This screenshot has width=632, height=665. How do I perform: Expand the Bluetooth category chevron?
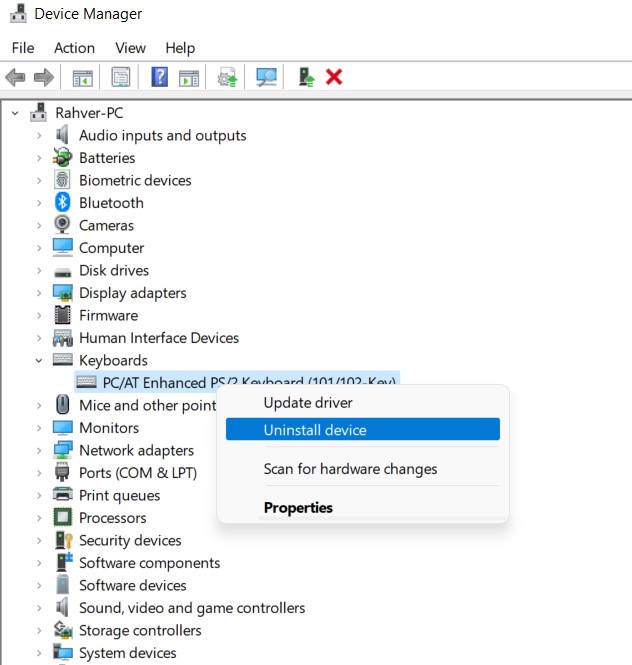(x=39, y=203)
